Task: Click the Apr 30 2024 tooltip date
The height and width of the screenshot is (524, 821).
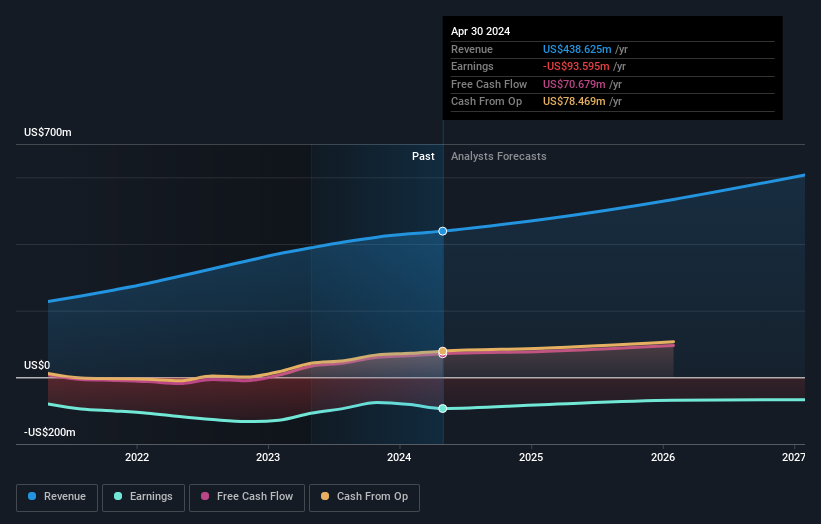Action: (481, 31)
